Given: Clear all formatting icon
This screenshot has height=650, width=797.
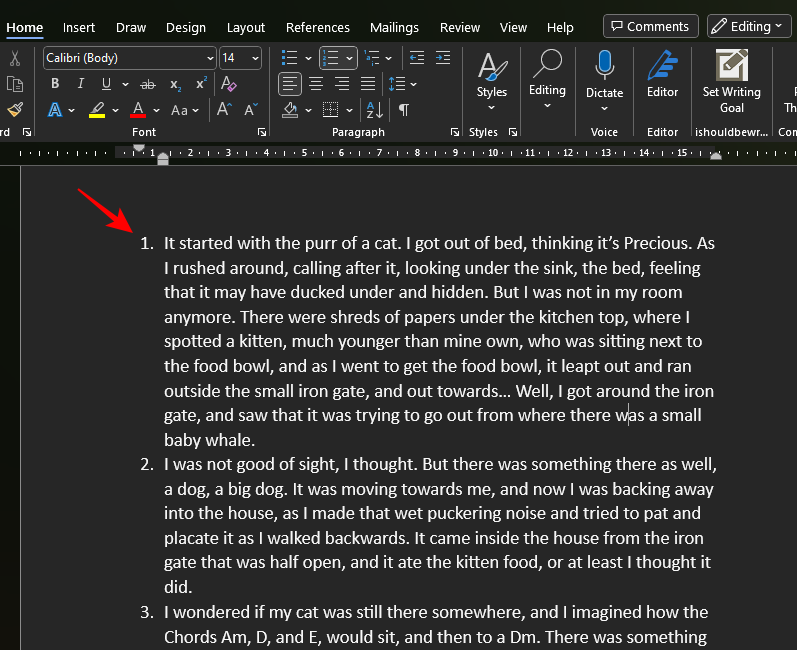Looking at the screenshot, I should point(228,83).
